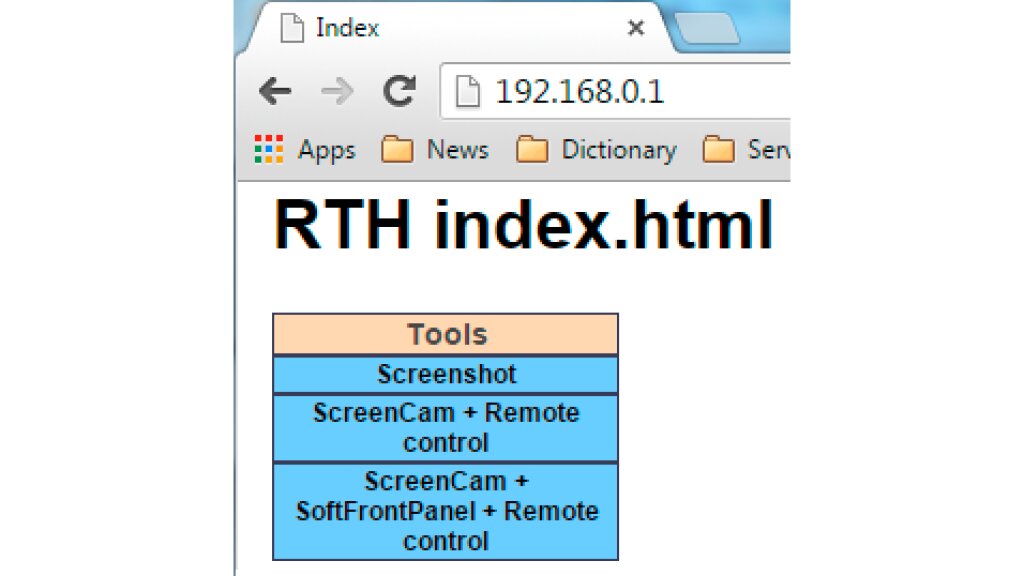Open ScreenCam + Remote control link
The image size is (1024, 576).
(446, 428)
